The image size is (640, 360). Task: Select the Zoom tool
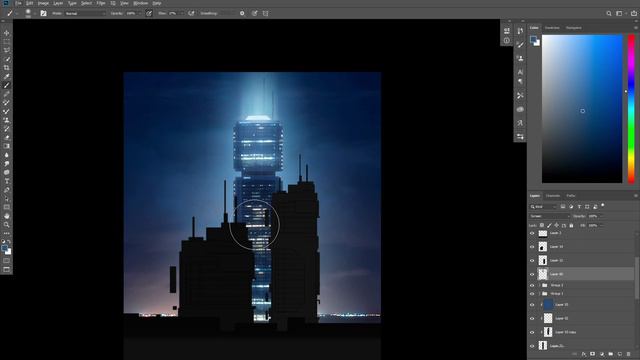(7, 224)
